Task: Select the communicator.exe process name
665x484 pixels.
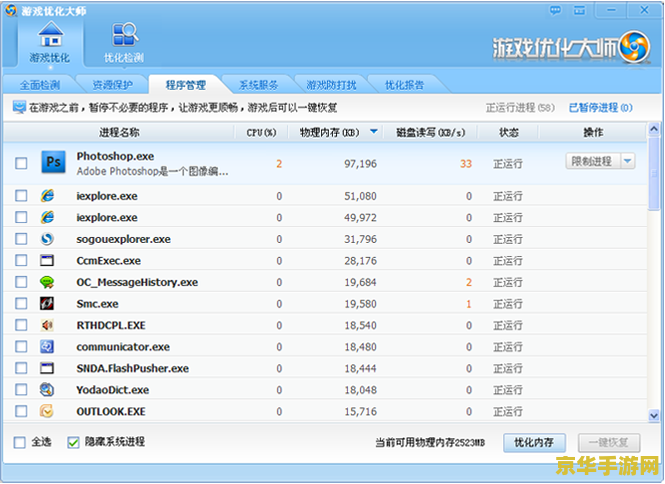Action: (x=123, y=347)
